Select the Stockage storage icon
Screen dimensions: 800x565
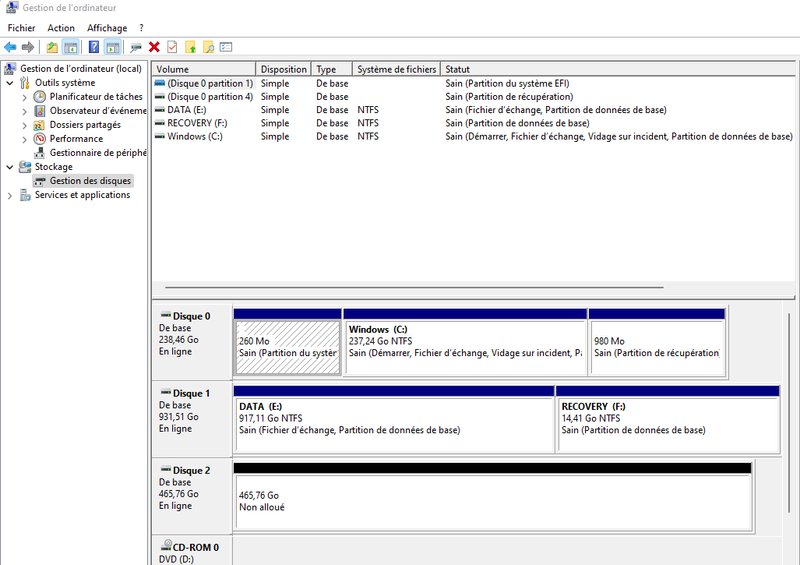(24, 167)
